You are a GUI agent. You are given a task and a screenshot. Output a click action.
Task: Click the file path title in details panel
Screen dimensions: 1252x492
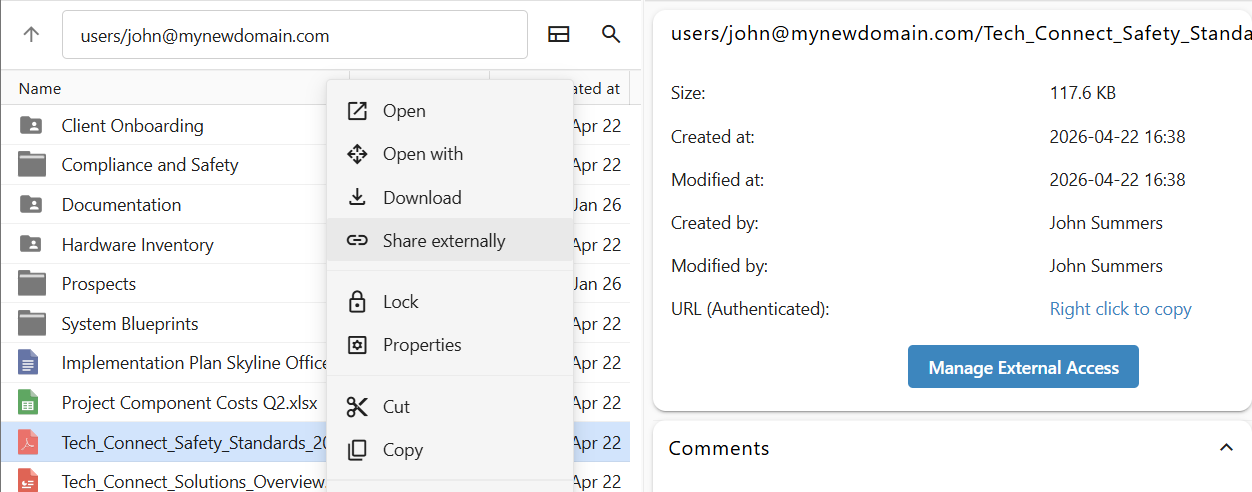(960, 34)
